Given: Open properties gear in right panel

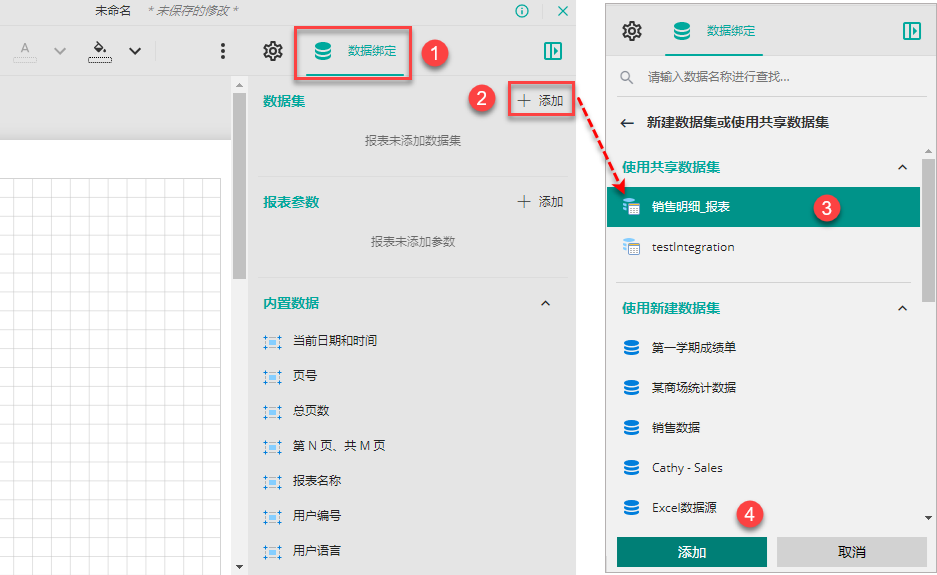Looking at the screenshot, I should 632,30.
